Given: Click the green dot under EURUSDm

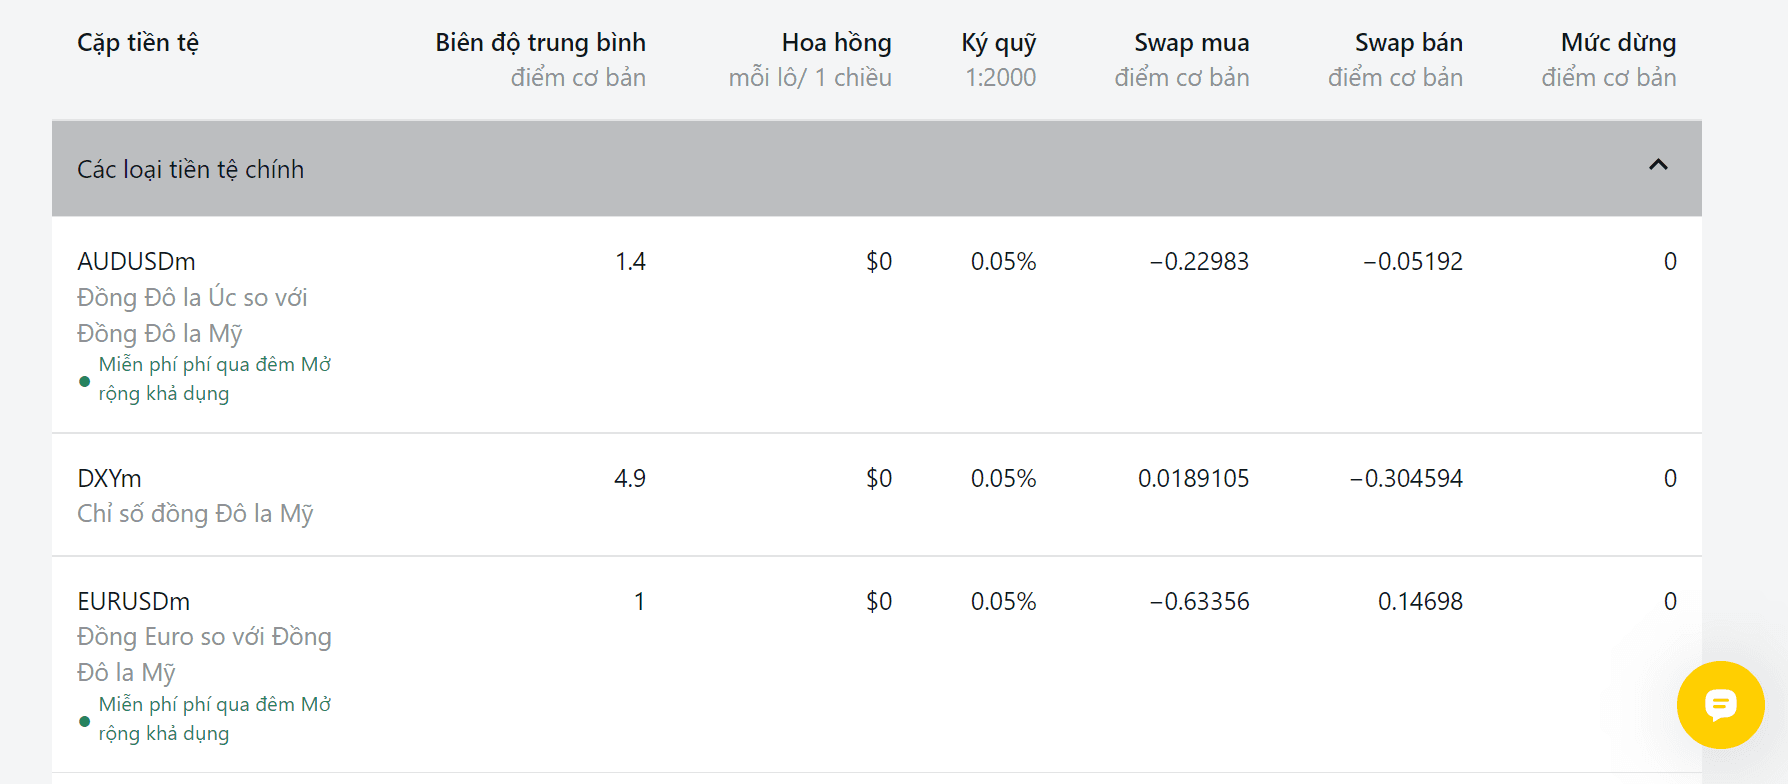Looking at the screenshot, I should (84, 721).
